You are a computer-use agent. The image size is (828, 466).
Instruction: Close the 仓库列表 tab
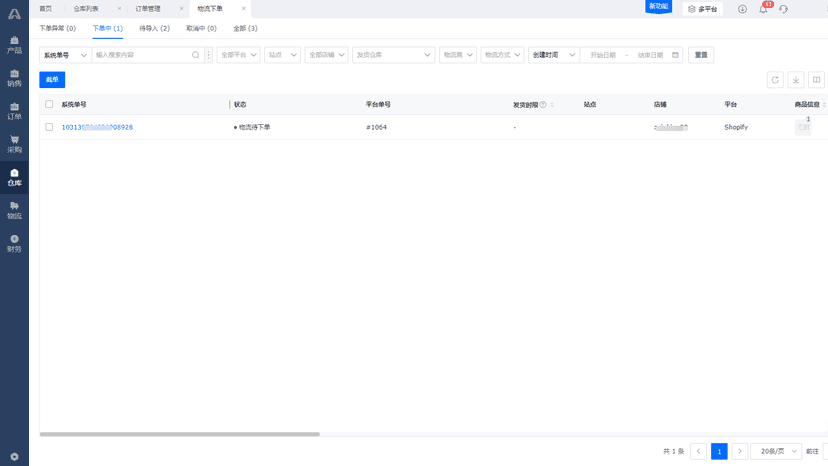pos(119,8)
